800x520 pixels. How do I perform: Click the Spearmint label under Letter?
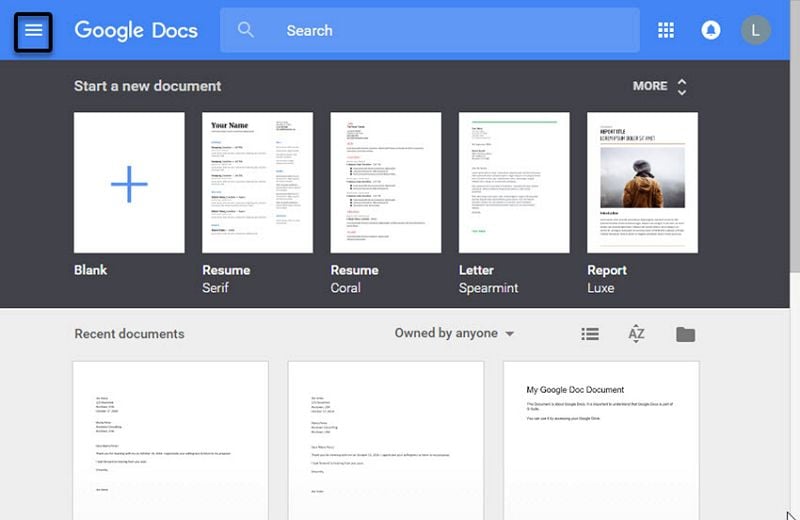click(488, 288)
